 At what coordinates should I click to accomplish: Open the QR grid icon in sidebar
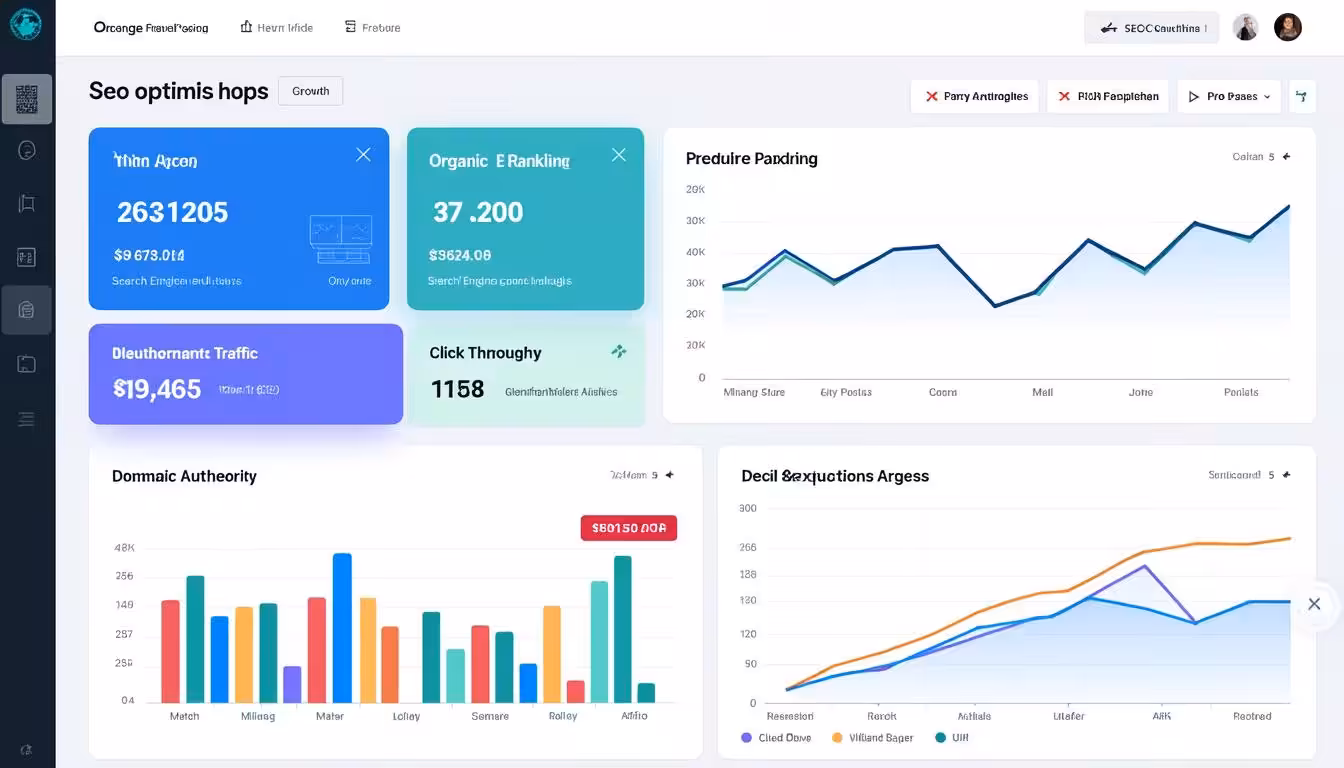[x=27, y=99]
